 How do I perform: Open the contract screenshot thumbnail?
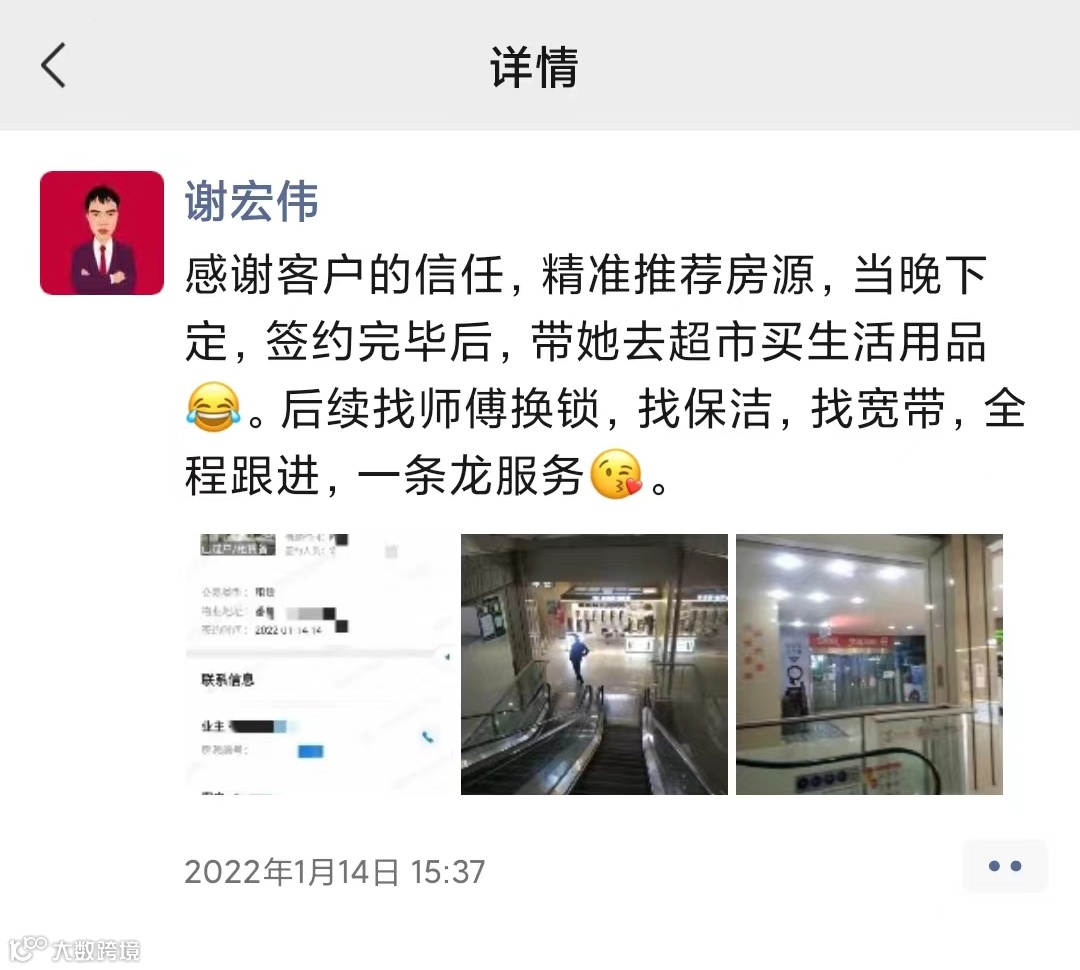(x=319, y=664)
